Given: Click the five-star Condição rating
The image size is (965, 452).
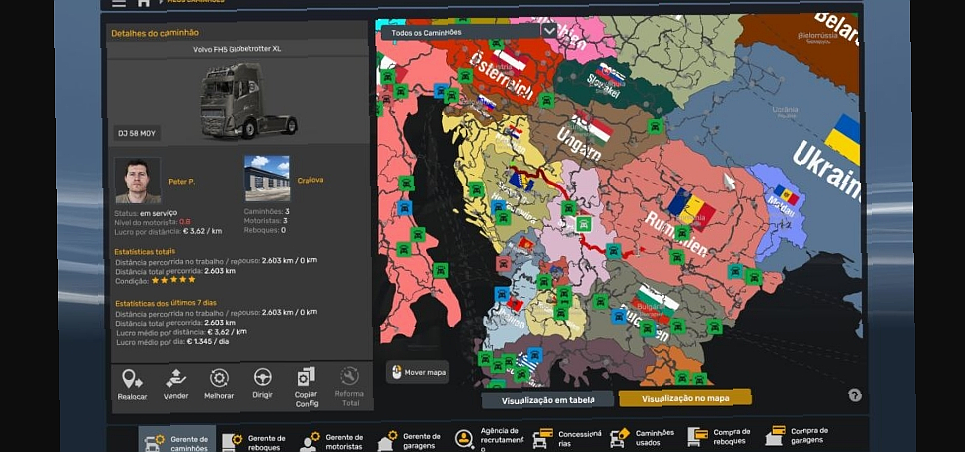Looking at the screenshot, I should [x=174, y=280].
